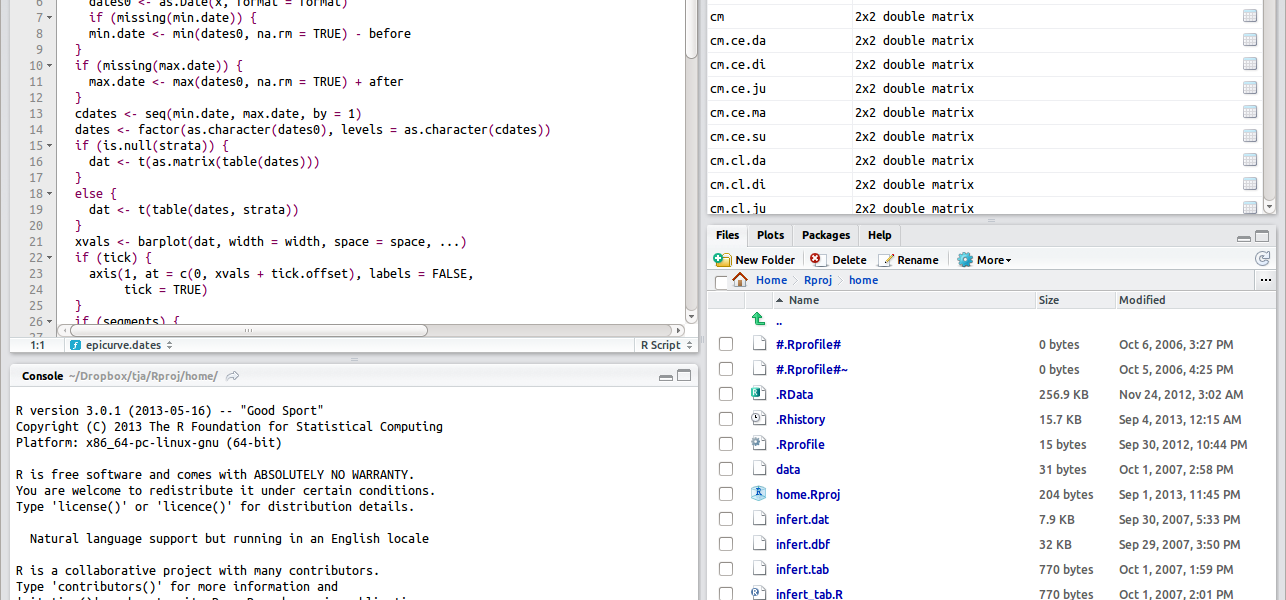1286x600 pixels.
Task: Click the view-current-directory arrow beside Console path
Action: tap(233, 376)
